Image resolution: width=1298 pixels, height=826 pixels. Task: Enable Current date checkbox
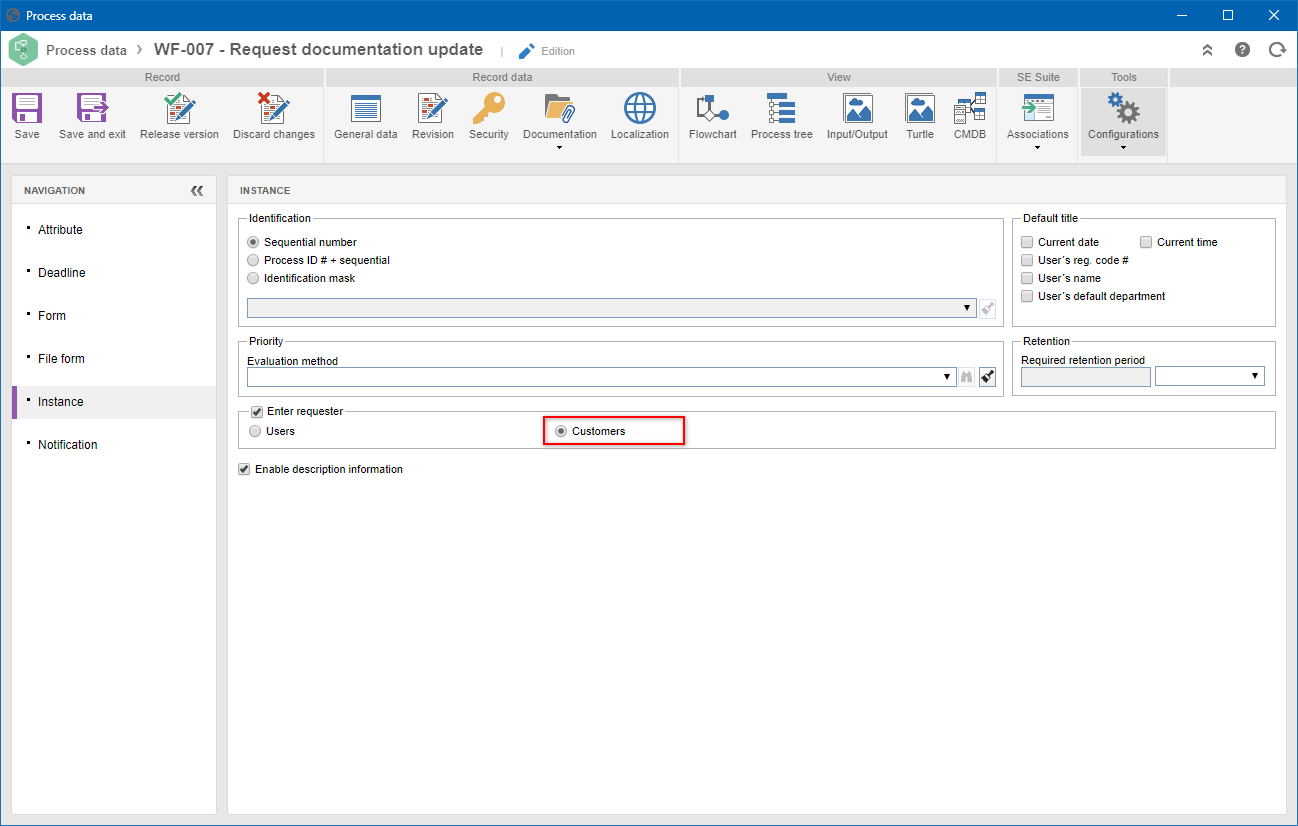[1027, 242]
